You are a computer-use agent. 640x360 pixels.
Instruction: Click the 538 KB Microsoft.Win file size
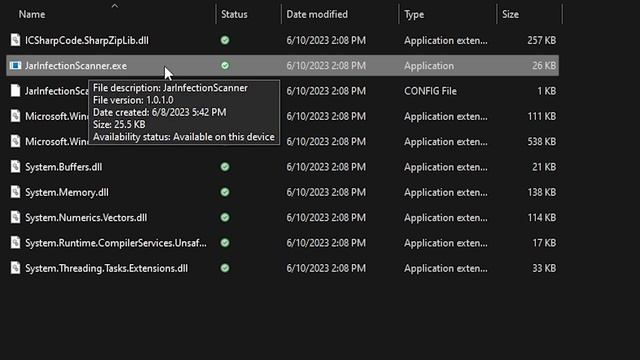pos(542,142)
